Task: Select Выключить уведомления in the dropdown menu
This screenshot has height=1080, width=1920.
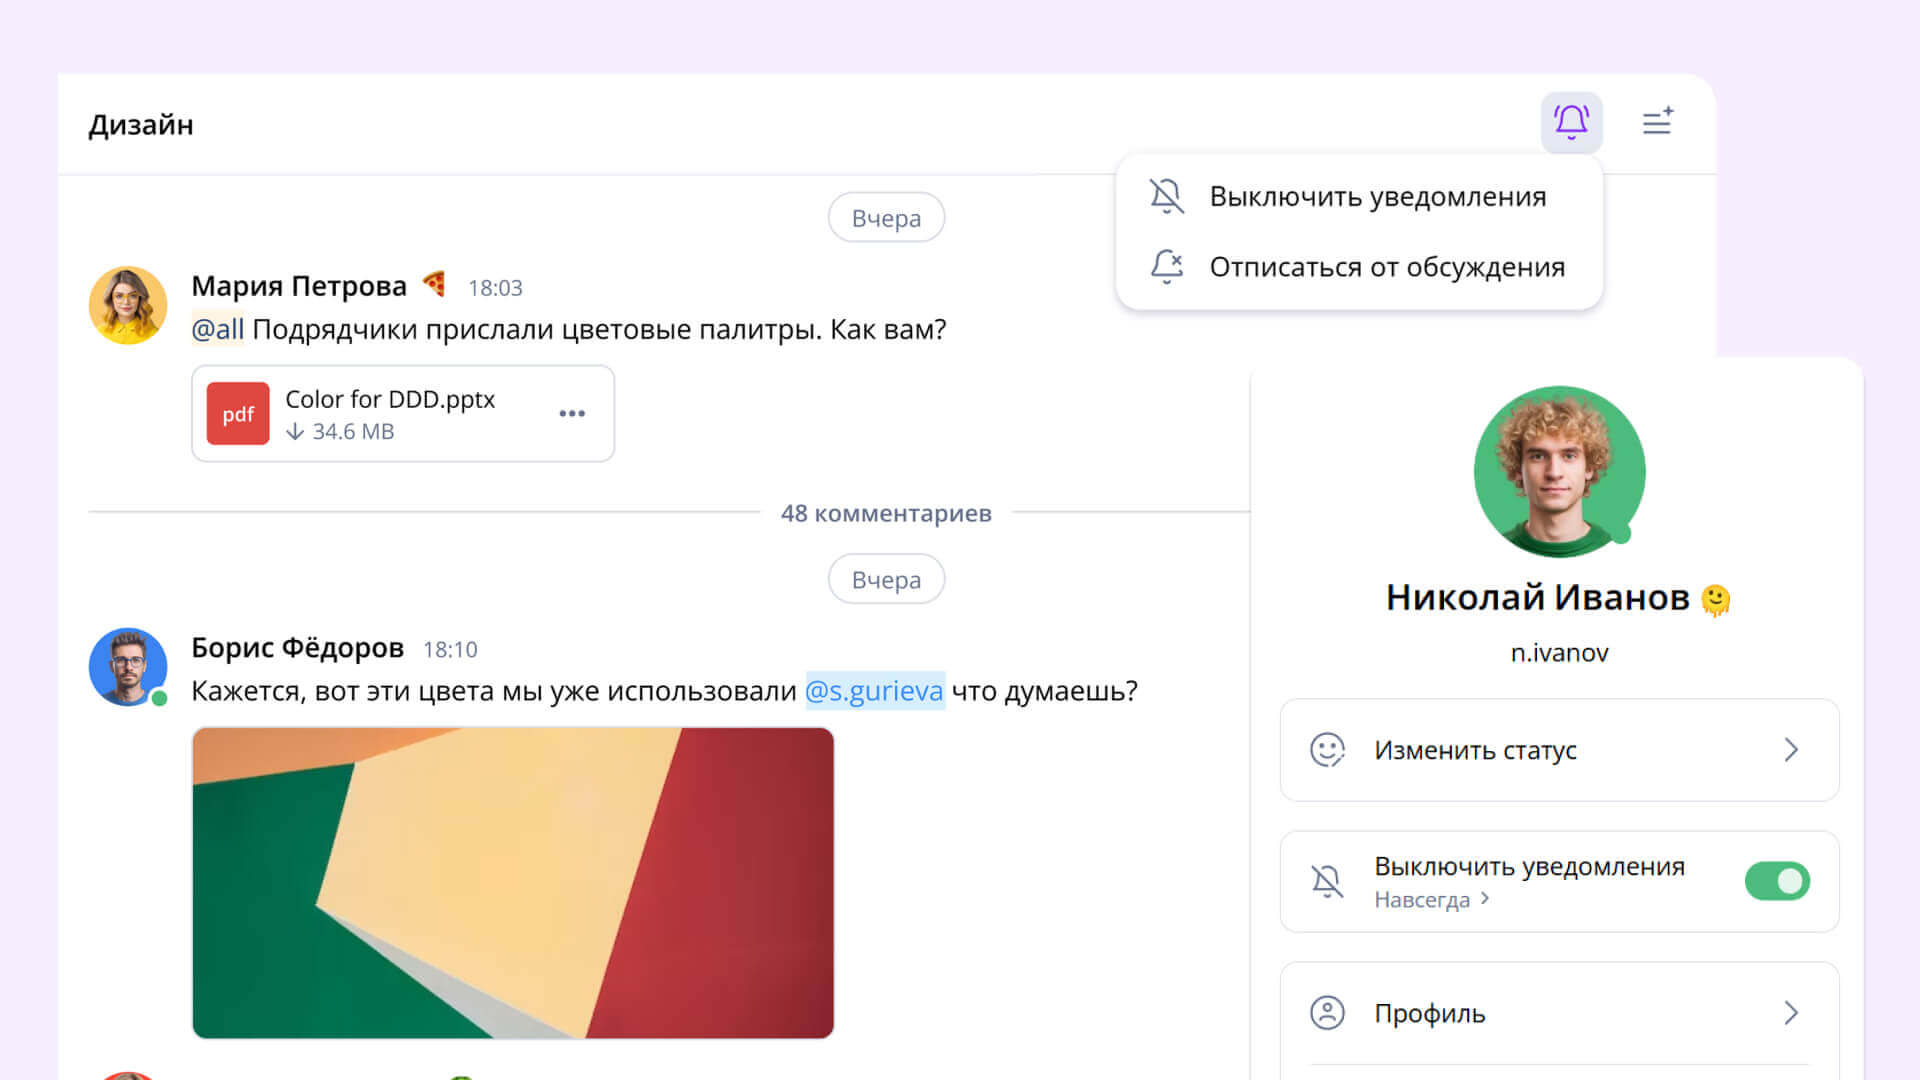Action: click(x=1377, y=197)
